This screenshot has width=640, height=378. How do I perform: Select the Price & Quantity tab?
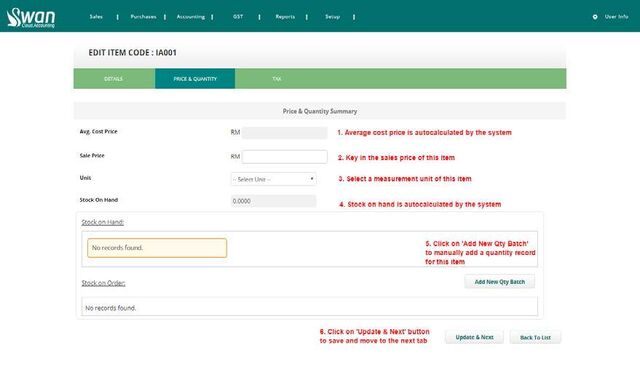[195, 79]
